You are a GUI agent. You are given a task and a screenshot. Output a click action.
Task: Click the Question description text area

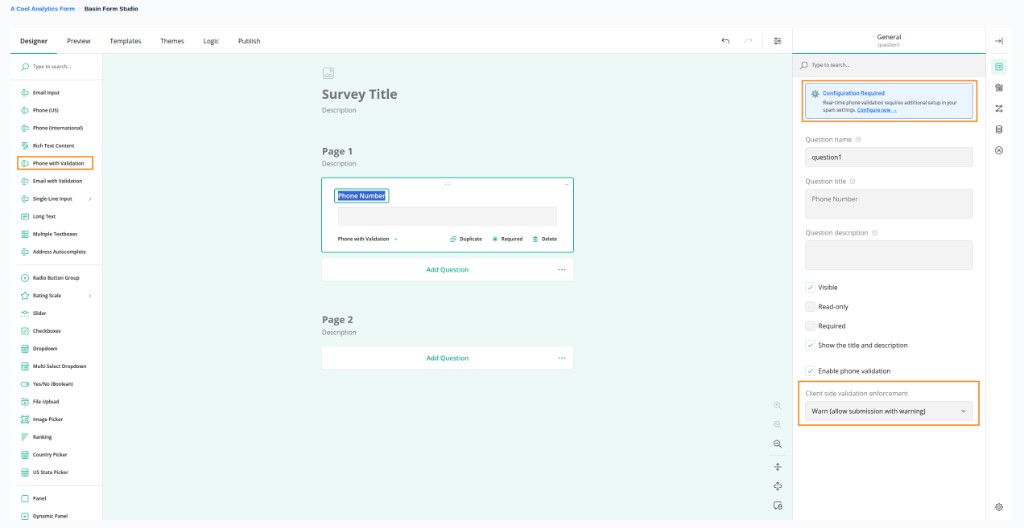click(889, 255)
